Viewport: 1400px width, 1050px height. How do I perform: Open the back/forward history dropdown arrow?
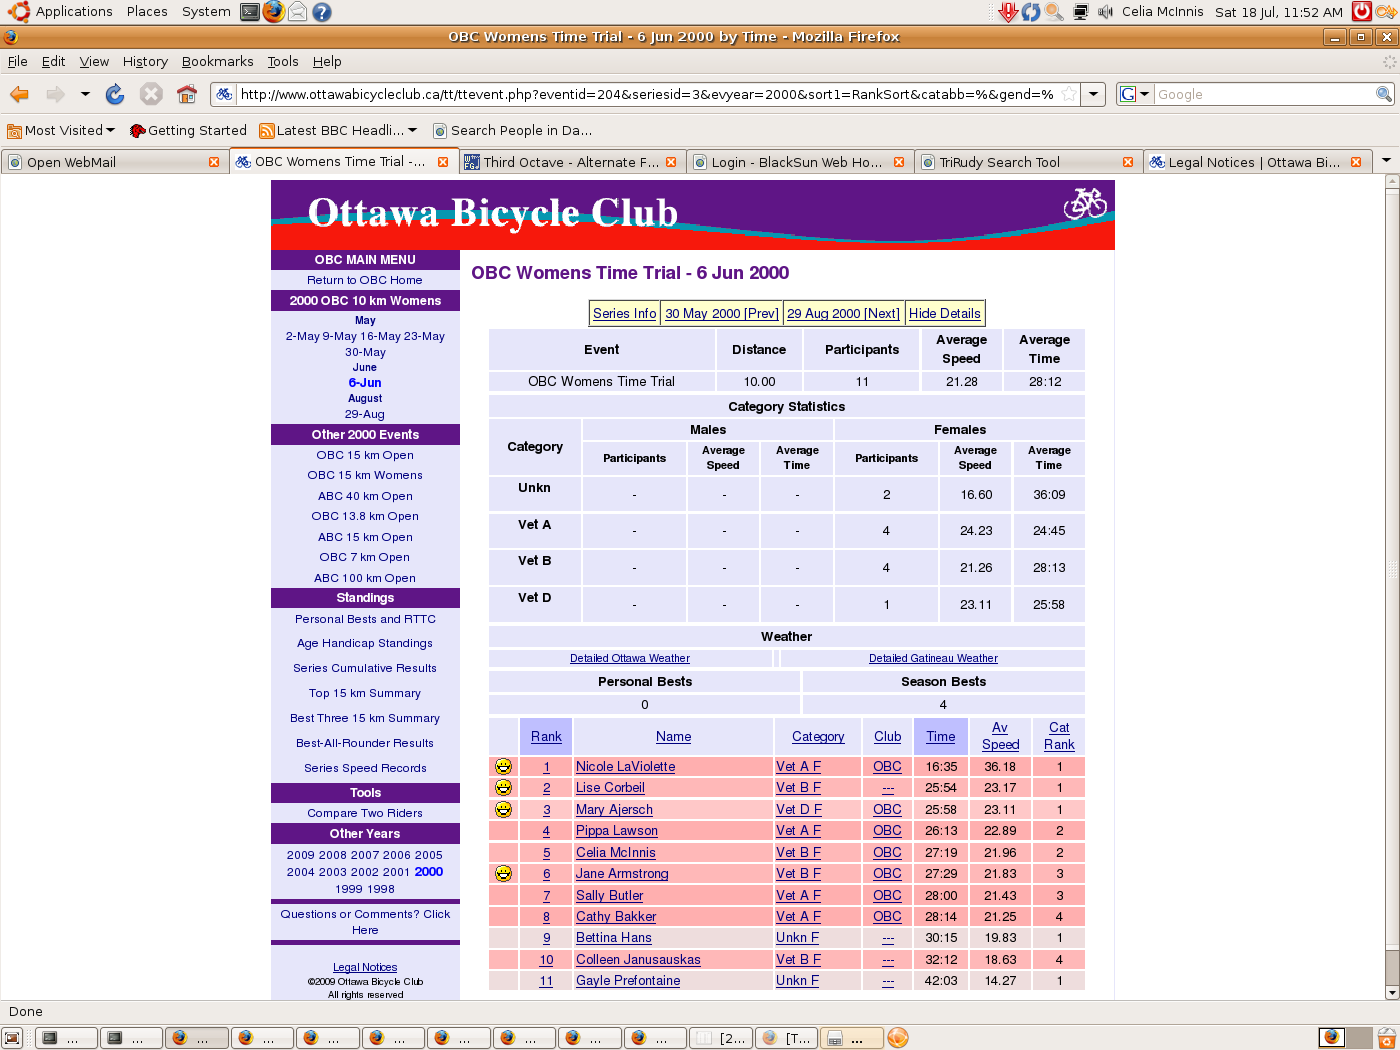(85, 94)
